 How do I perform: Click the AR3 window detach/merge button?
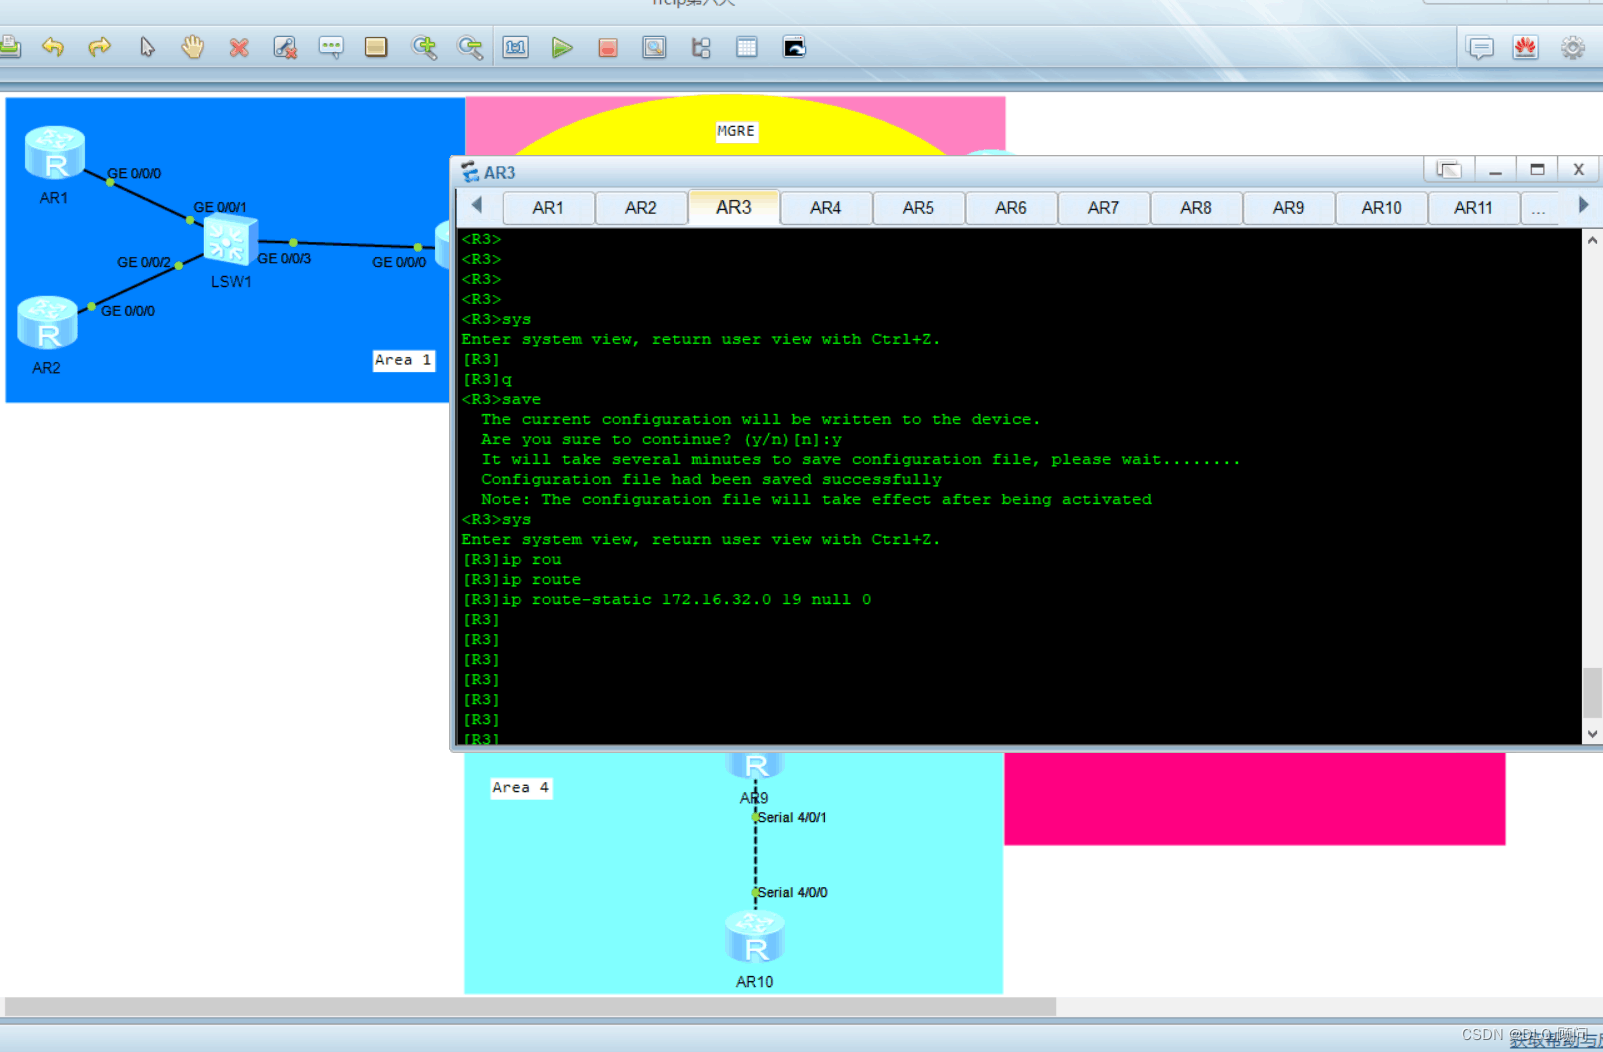tap(1449, 170)
